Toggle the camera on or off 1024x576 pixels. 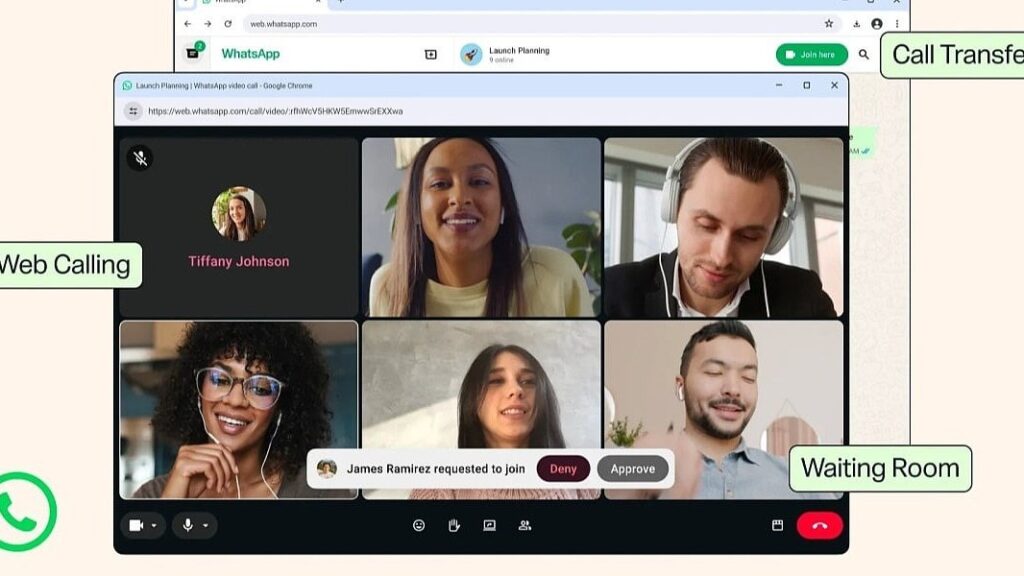(136, 526)
